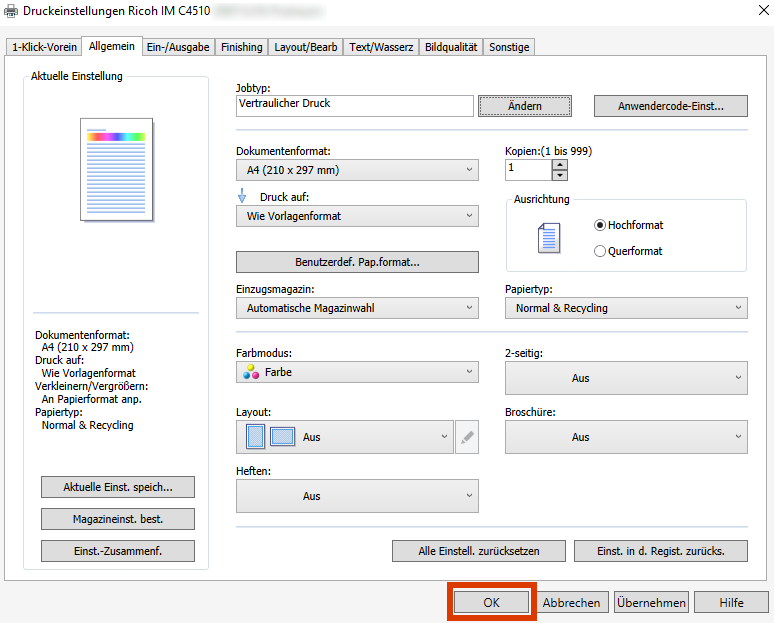Click Einst.-Zusammenf. button

(118, 551)
